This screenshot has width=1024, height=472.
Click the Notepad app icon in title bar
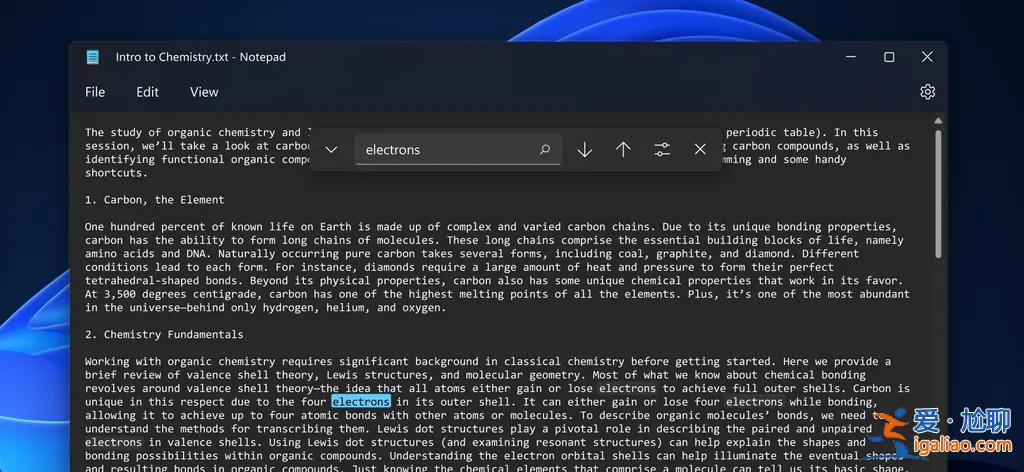click(93, 57)
